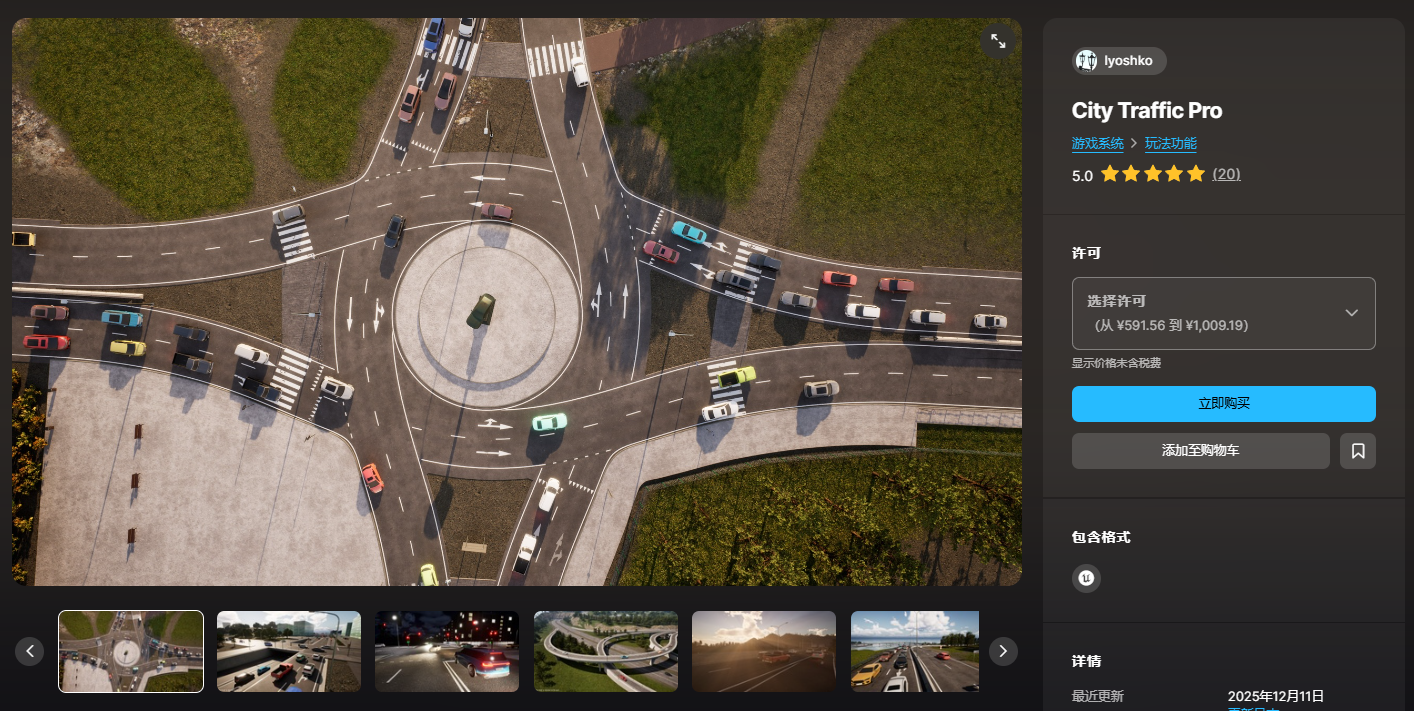
Task: Select the spiral interchange aerial thumbnail
Action: coord(606,652)
